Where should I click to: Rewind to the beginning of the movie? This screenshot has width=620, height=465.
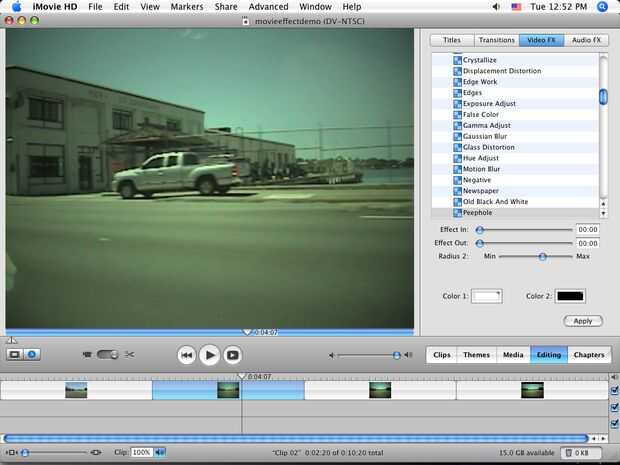186,355
